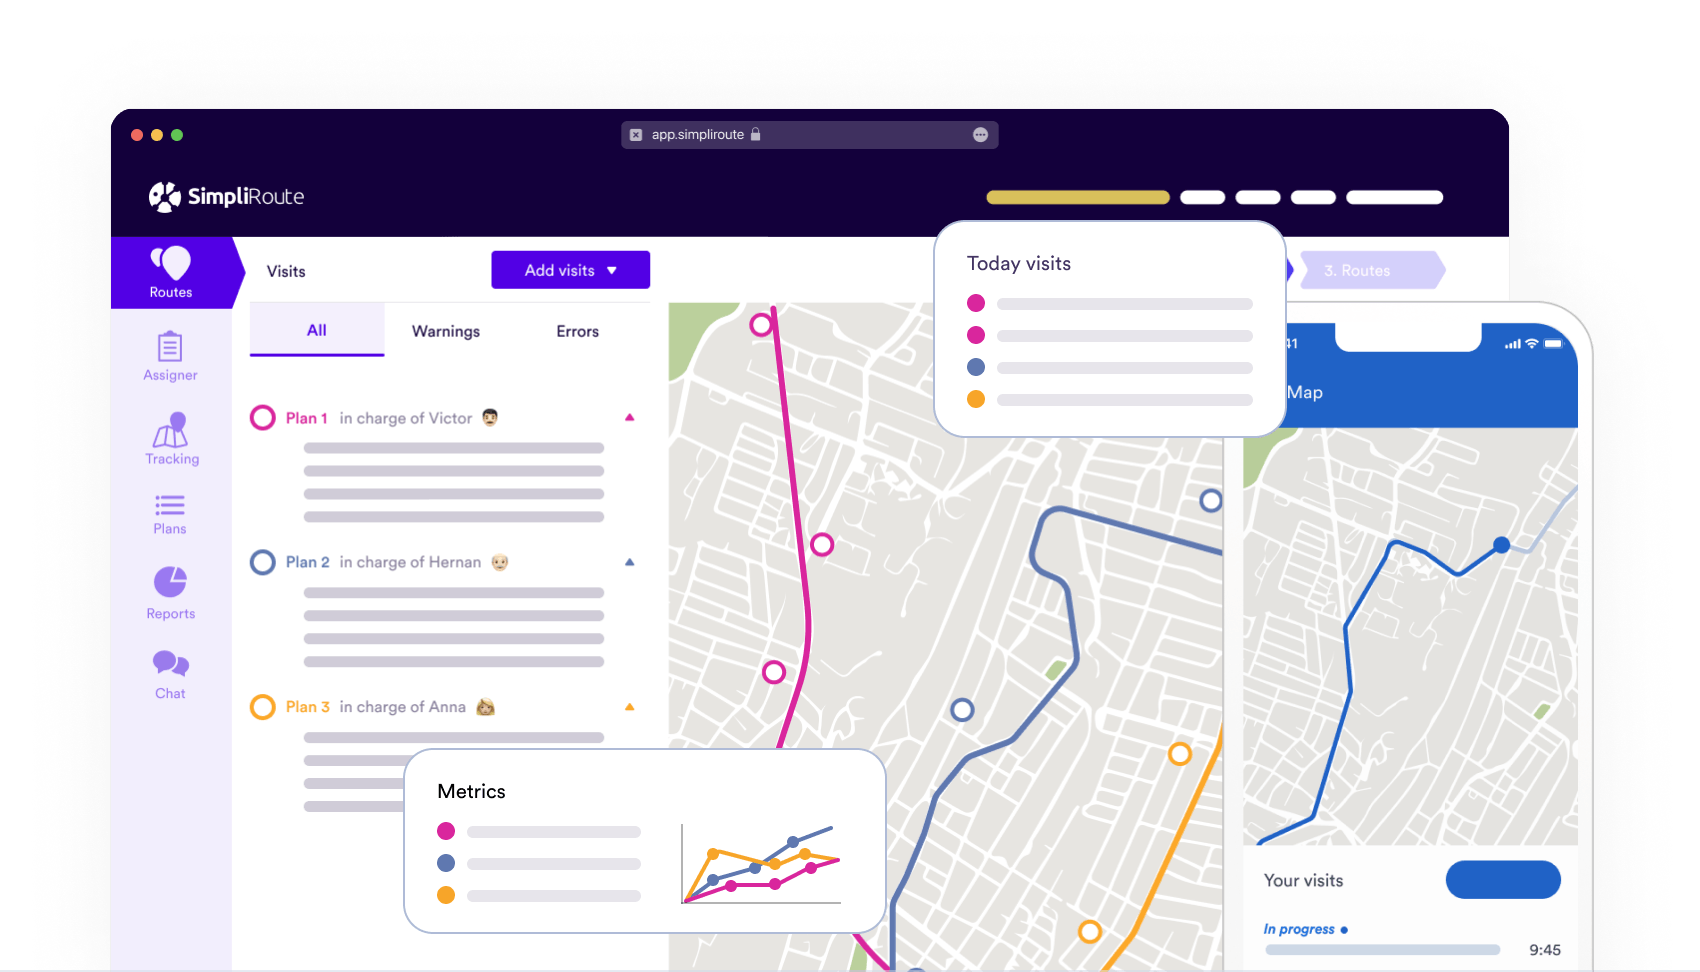Collapse Plan 3 with its orange arrow
1700x972 pixels.
630,707
